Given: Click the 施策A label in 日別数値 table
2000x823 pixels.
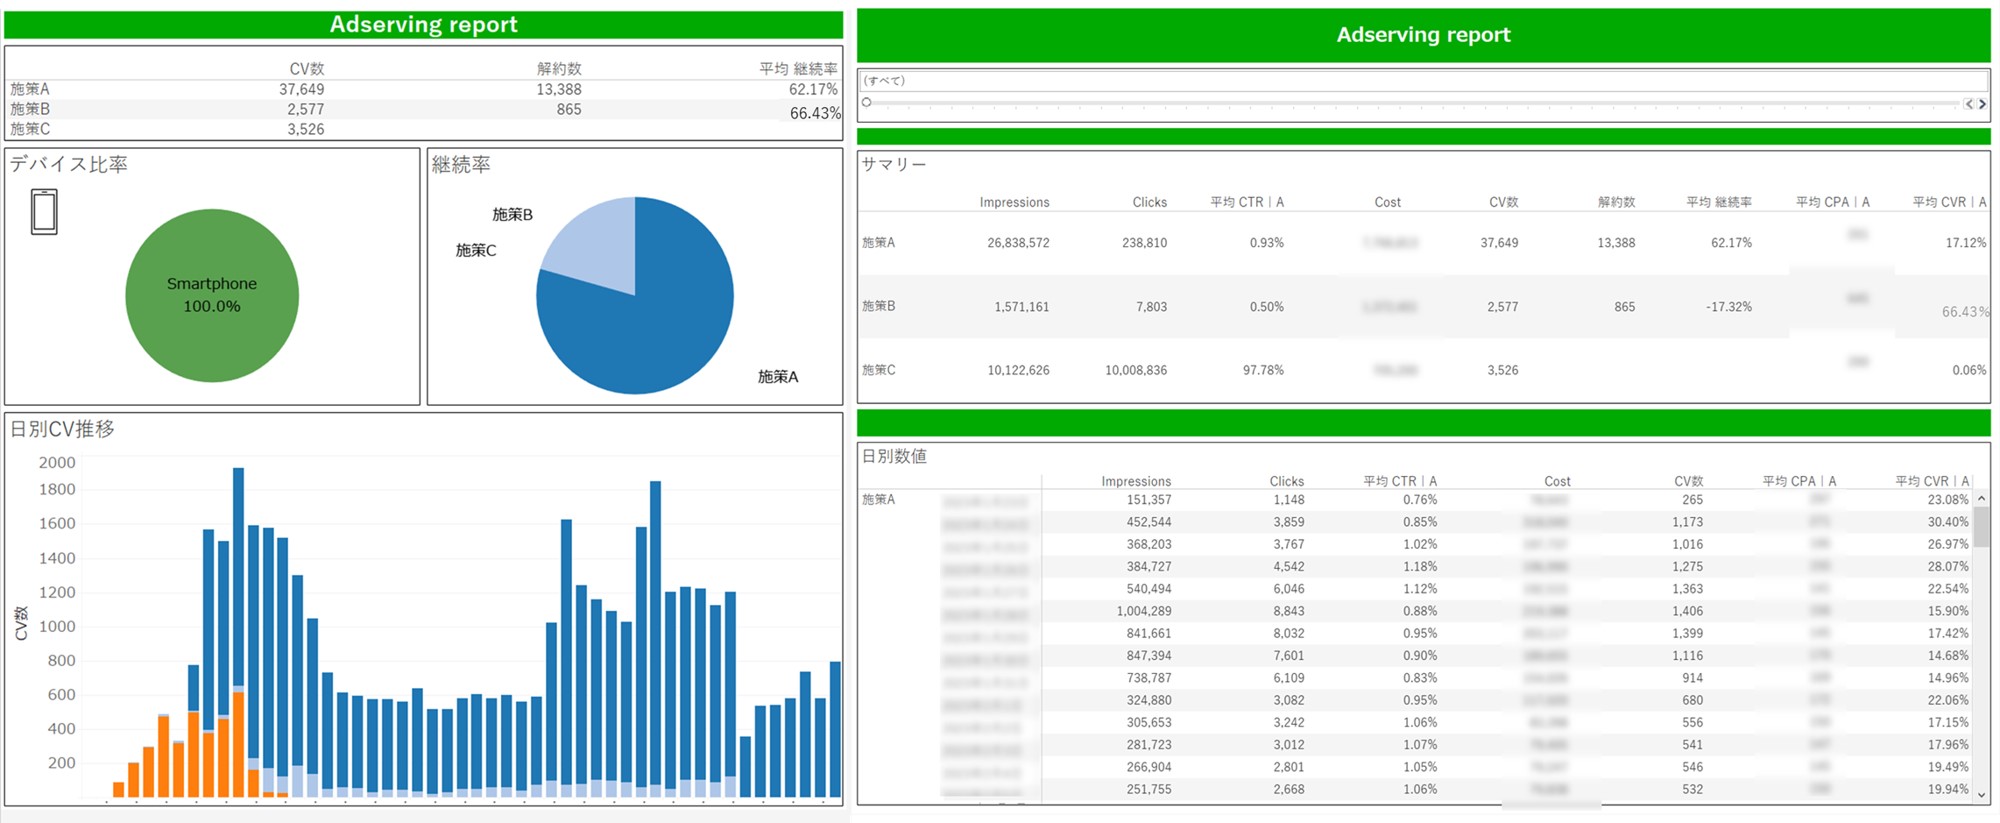Looking at the screenshot, I should 878,499.
